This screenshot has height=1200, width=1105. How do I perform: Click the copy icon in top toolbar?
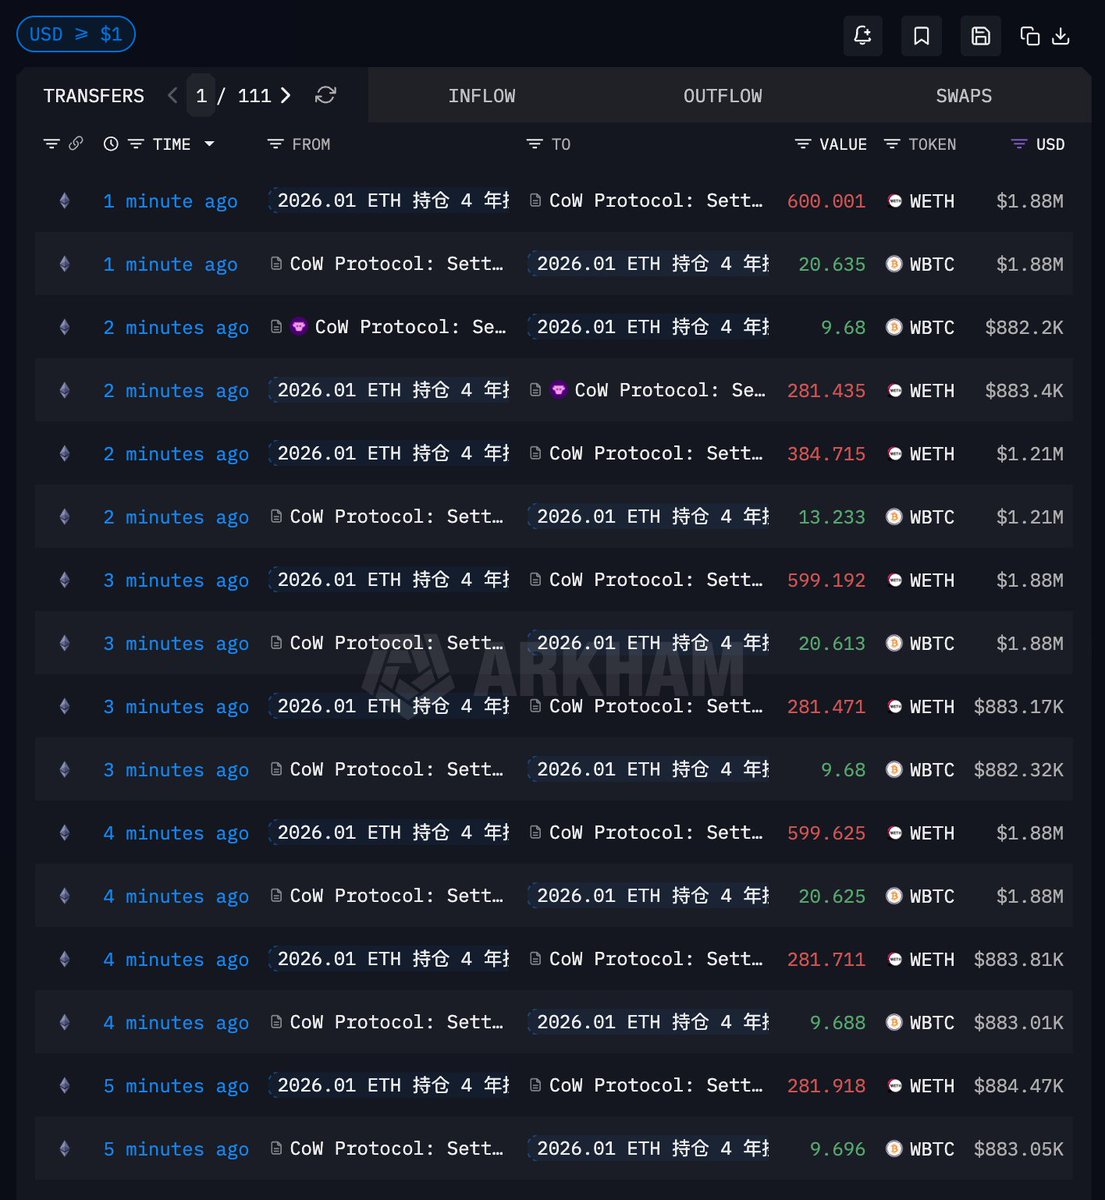point(1029,36)
